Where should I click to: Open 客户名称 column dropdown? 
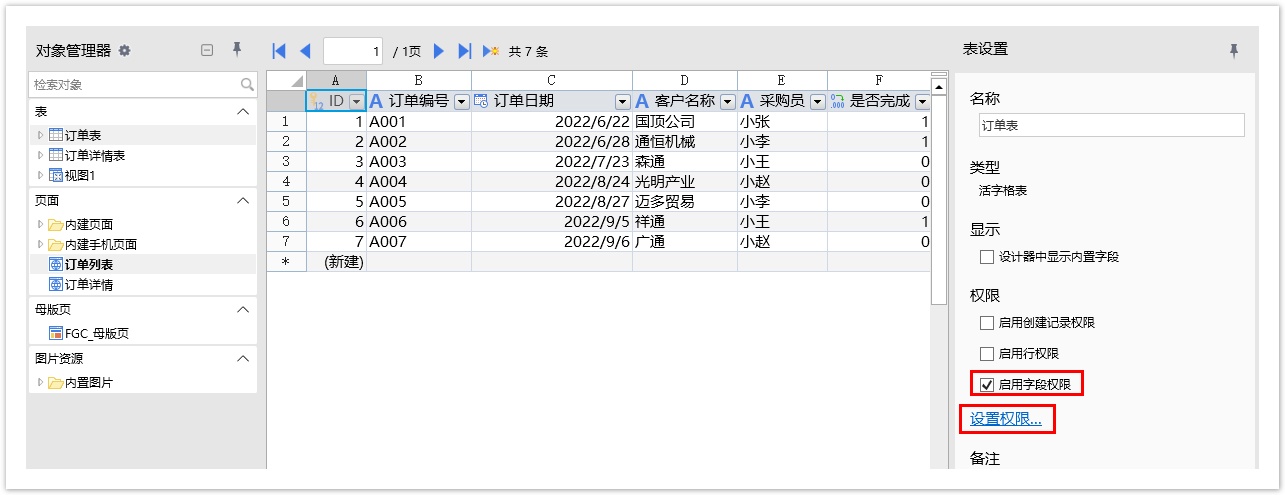(x=727, y=101)
